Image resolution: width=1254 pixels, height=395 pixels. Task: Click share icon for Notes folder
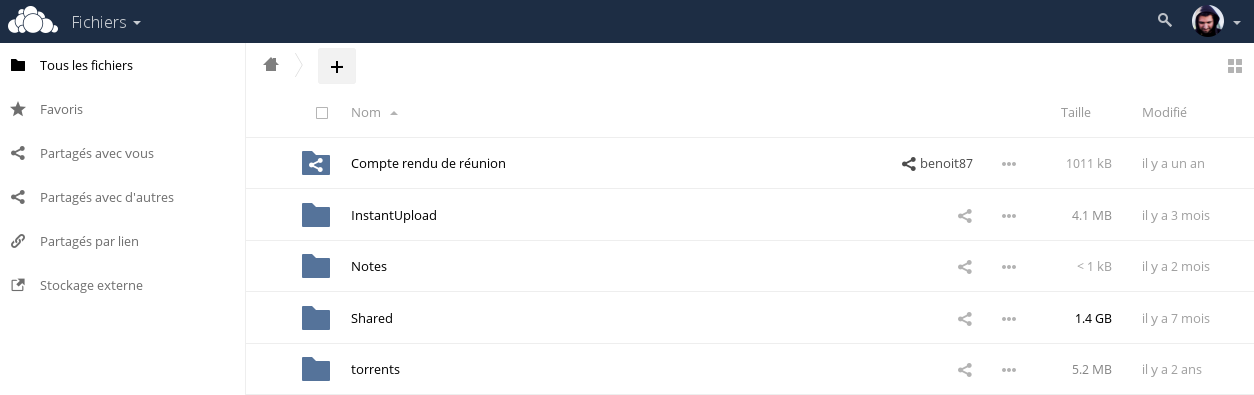point(965,267)
